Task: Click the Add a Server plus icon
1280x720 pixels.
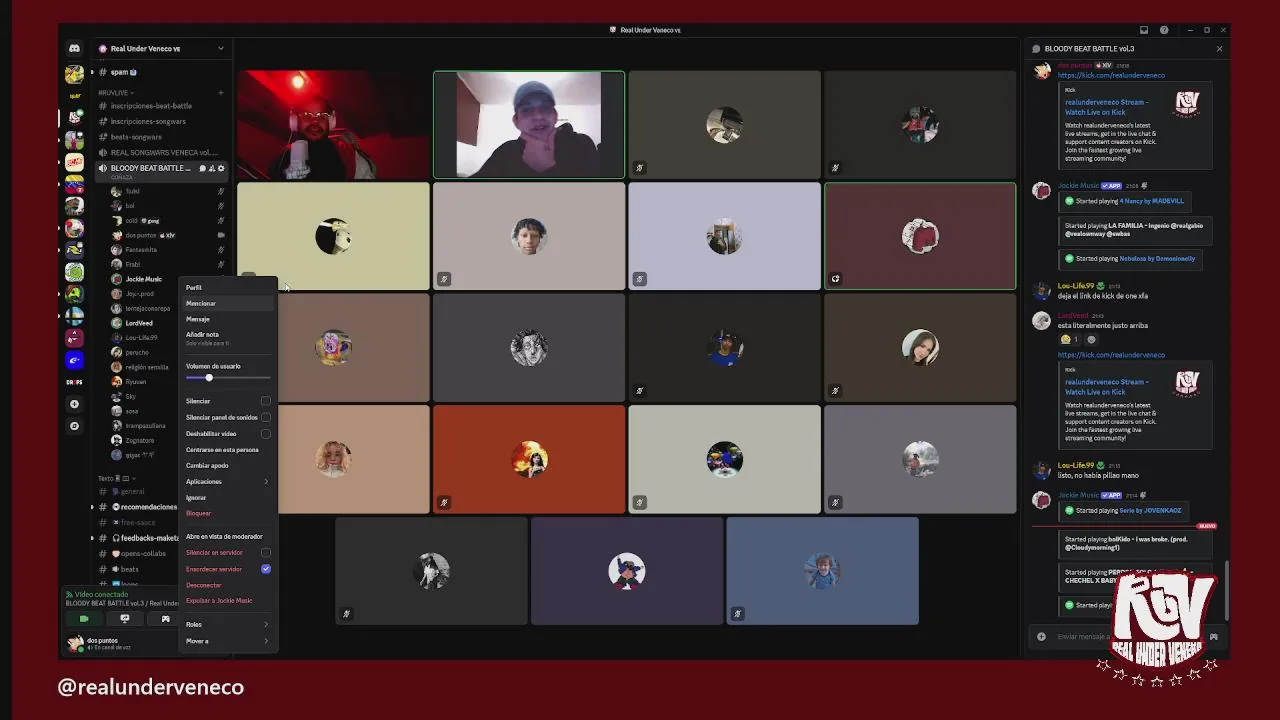Action: (74, 404)
